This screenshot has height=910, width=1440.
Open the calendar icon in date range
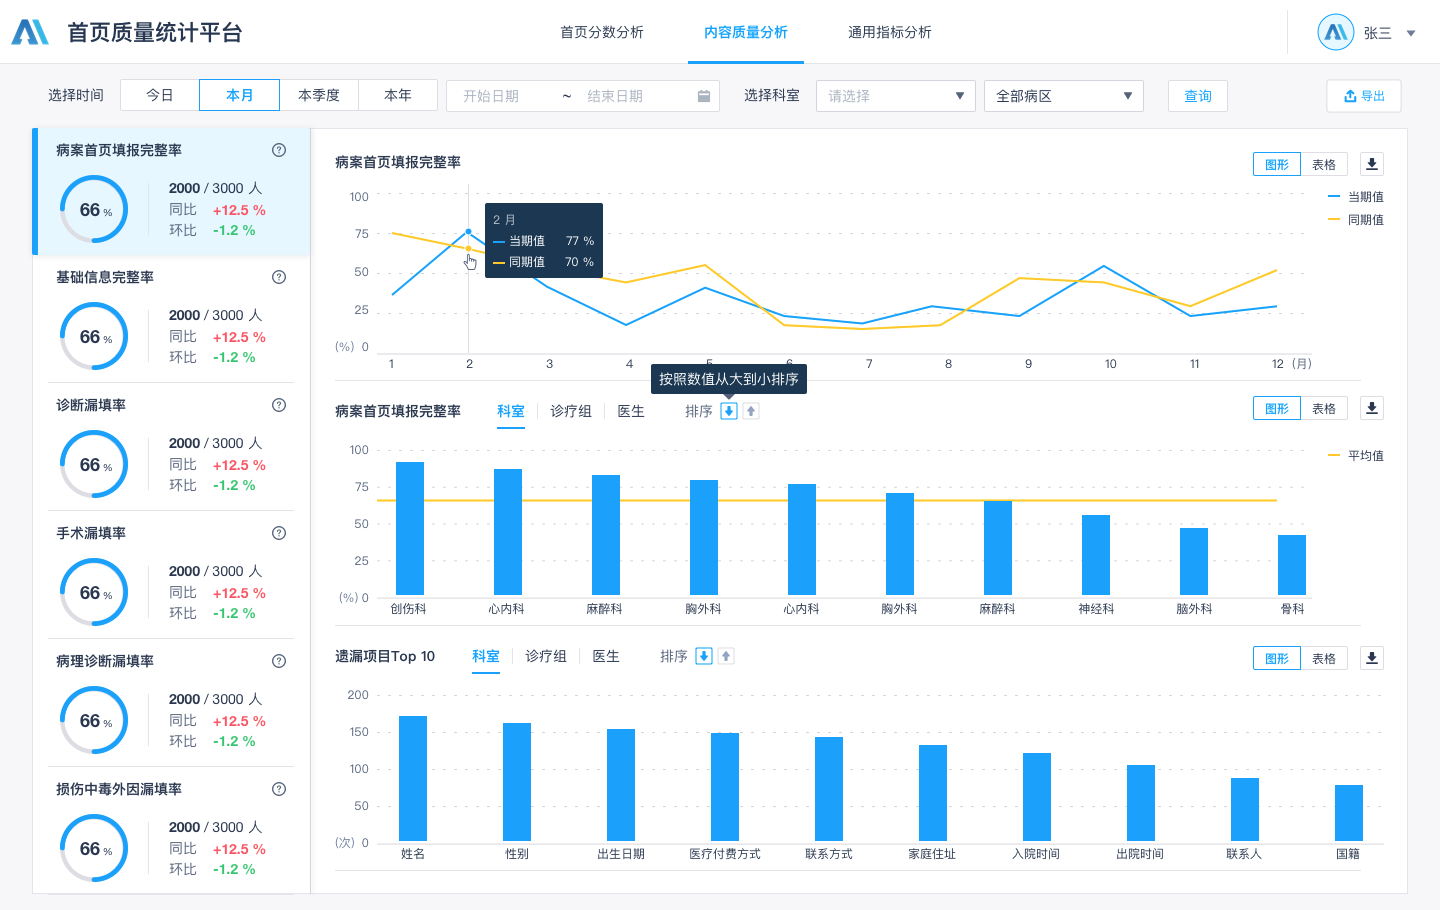pos(704,96)
